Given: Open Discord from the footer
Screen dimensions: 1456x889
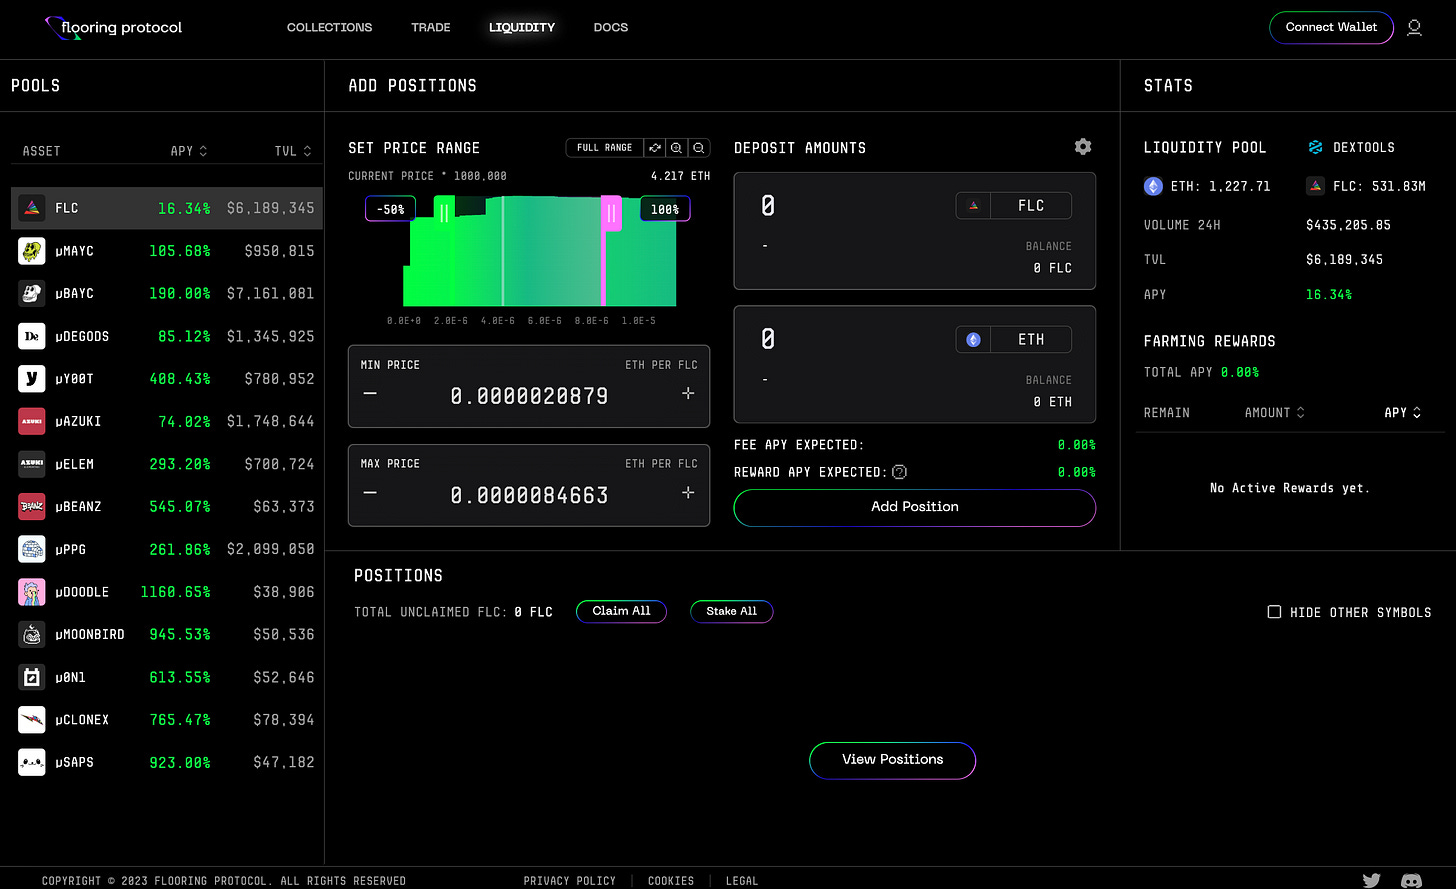Looking at the screenshot, I should click(1411, 880).
